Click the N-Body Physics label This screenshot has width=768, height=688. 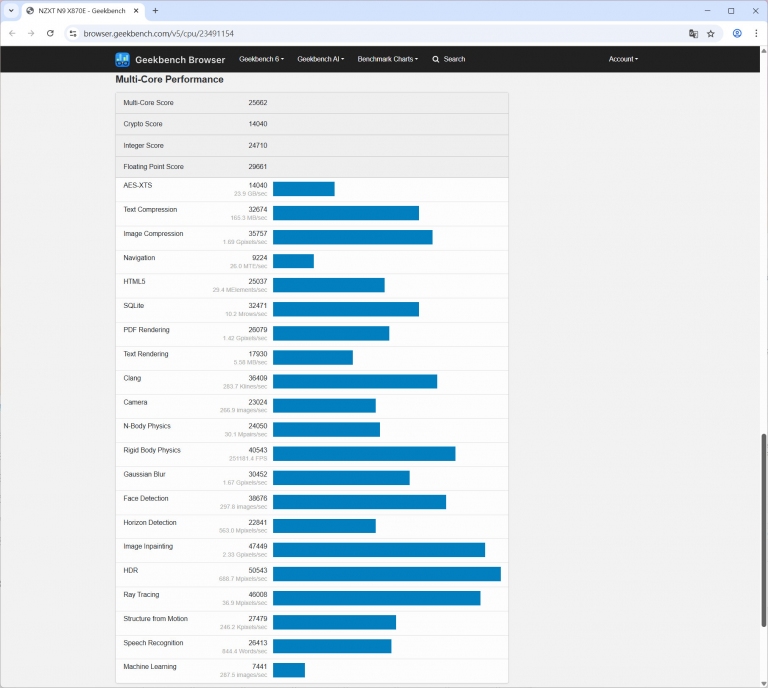click(x=147, y=426)
